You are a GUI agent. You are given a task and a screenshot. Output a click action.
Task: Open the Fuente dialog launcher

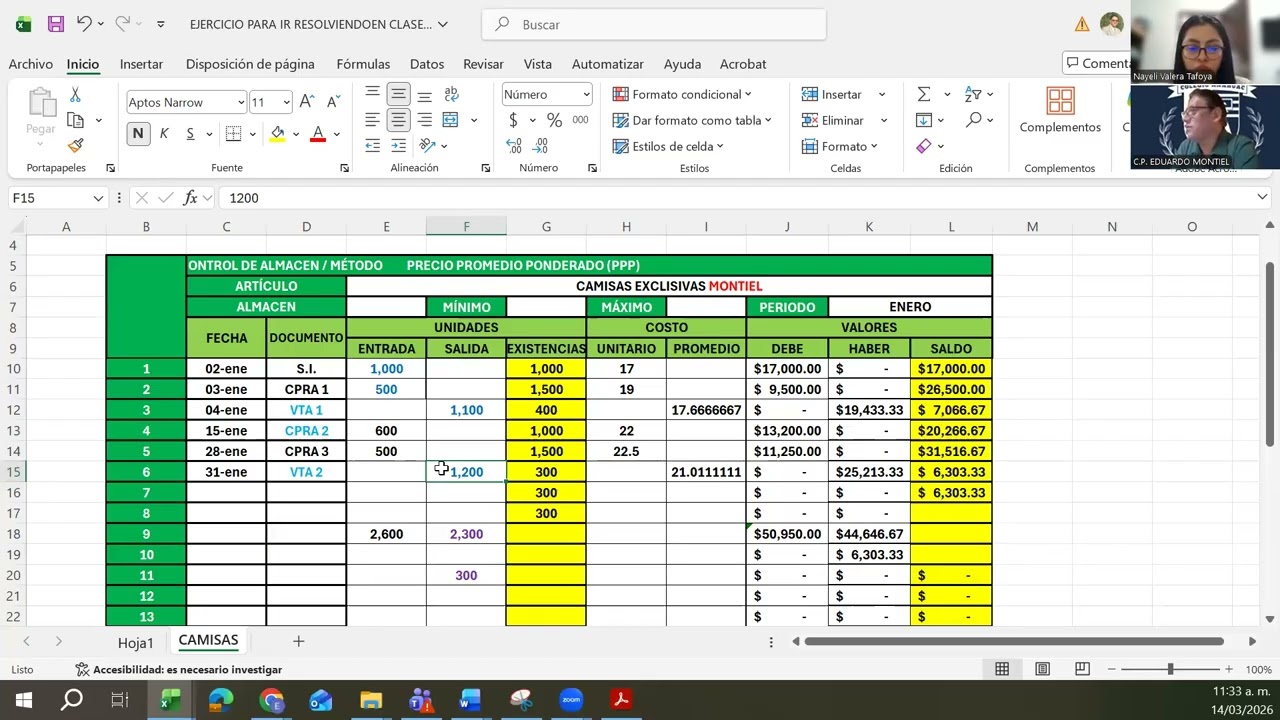(x=344, y=168)
